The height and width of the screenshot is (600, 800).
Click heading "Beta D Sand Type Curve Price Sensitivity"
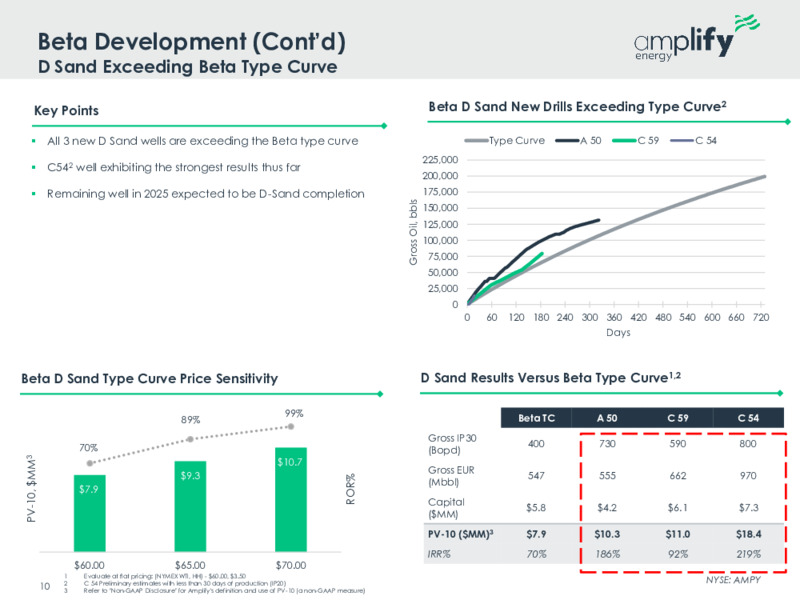pos(149,379)
